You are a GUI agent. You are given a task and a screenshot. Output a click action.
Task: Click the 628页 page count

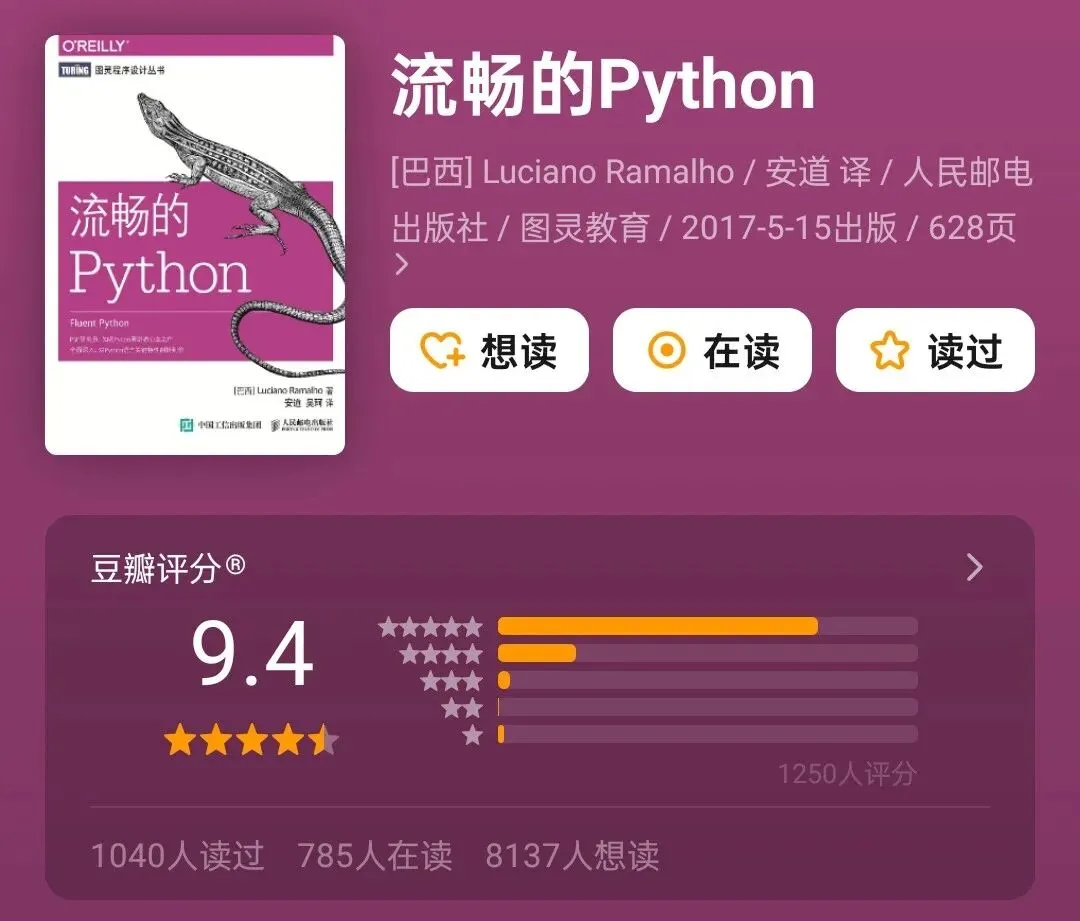click(x=972, y=227)
